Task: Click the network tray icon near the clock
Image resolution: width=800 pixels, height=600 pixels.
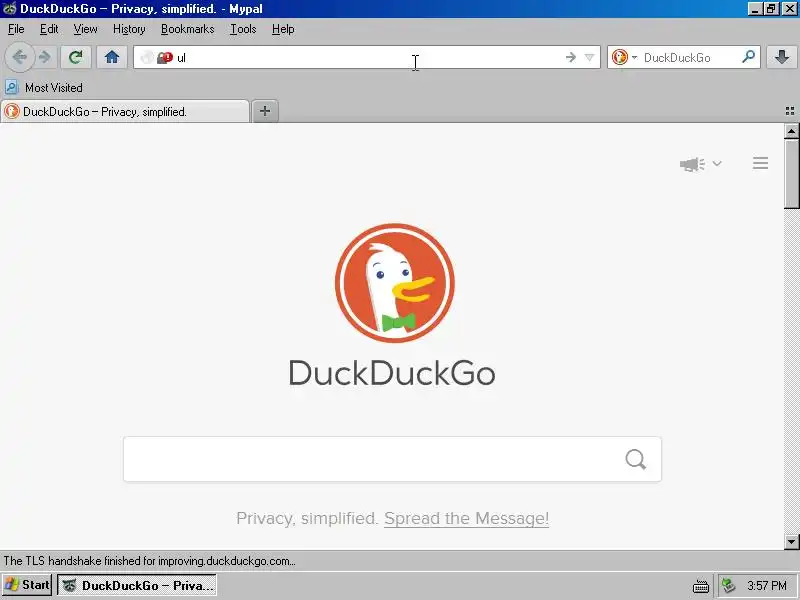Action: (729, 585)
